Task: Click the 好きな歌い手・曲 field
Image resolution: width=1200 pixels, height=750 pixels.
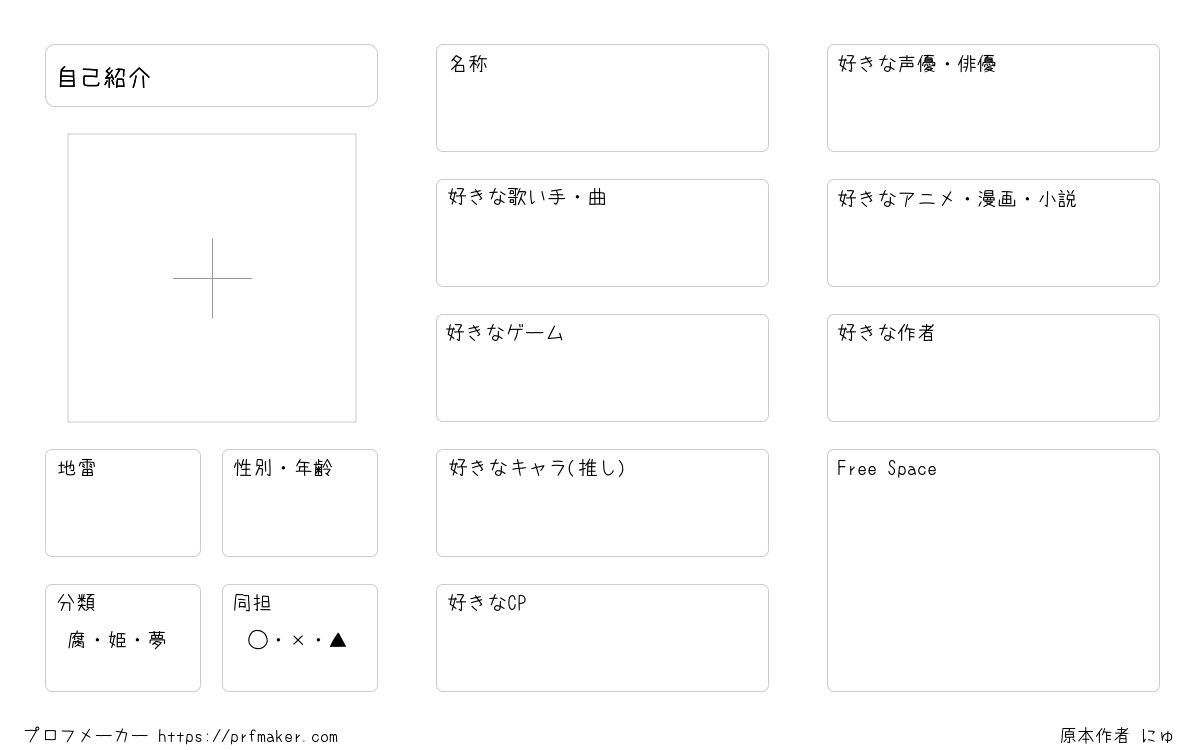Action: (x=602, y=233)
